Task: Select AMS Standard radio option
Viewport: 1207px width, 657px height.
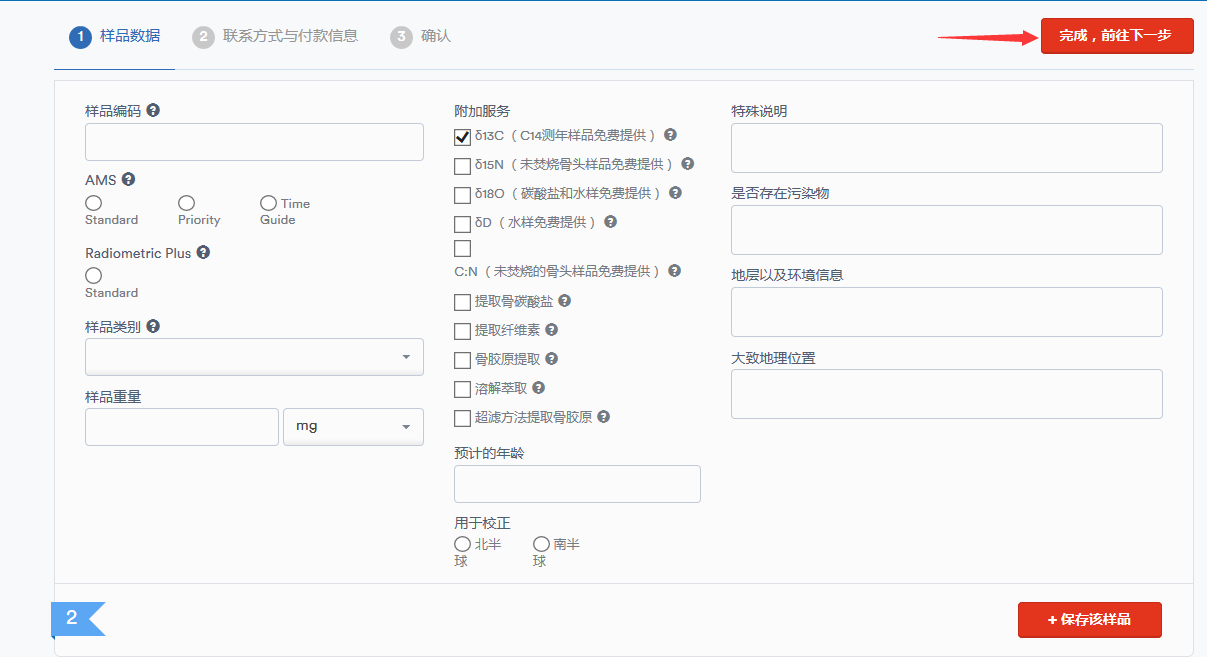Action: (93, 203)
